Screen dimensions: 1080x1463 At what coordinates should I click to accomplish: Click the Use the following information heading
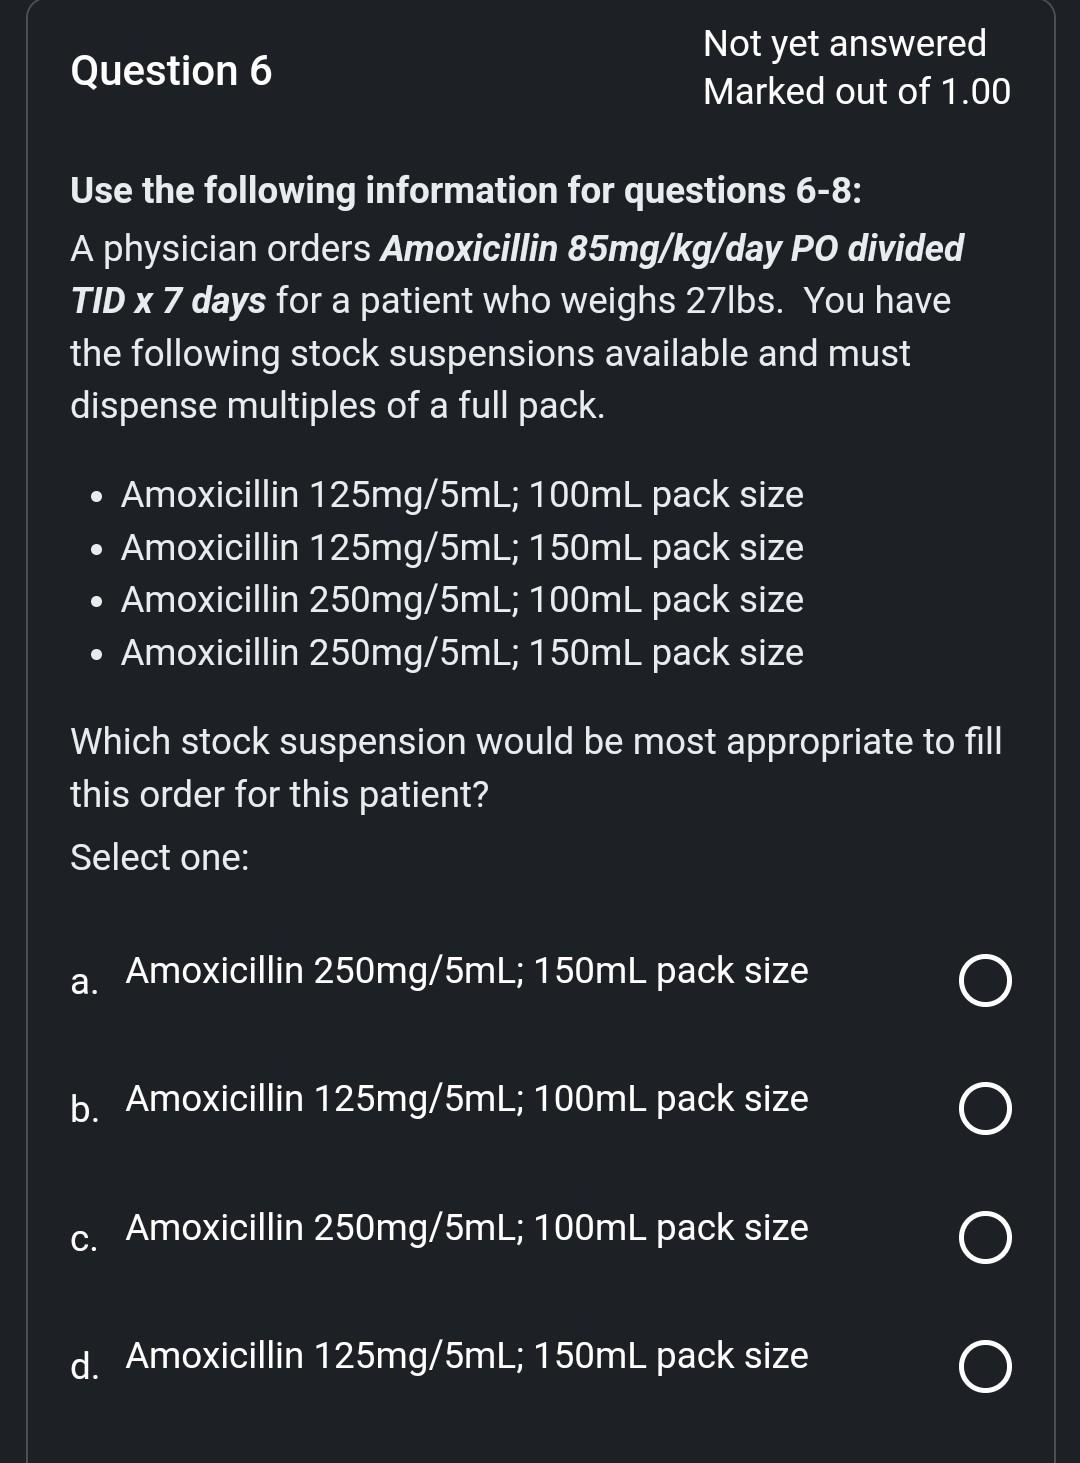[466, 190]
